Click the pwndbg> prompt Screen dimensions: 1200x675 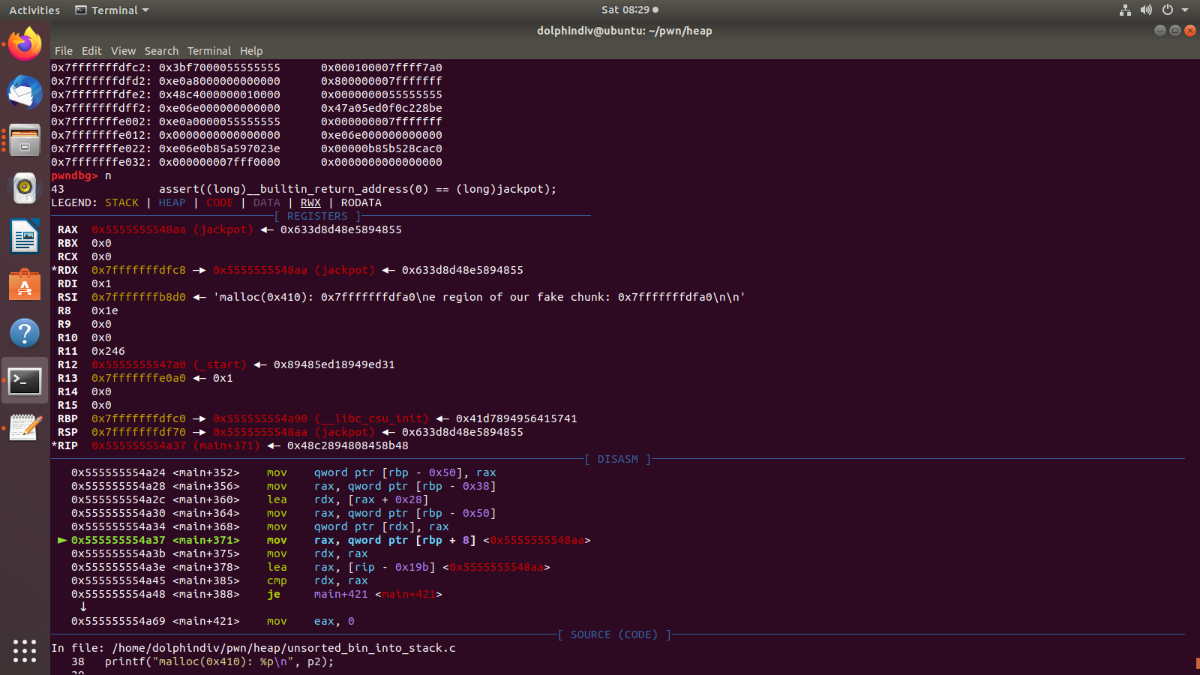pos(74,175)
